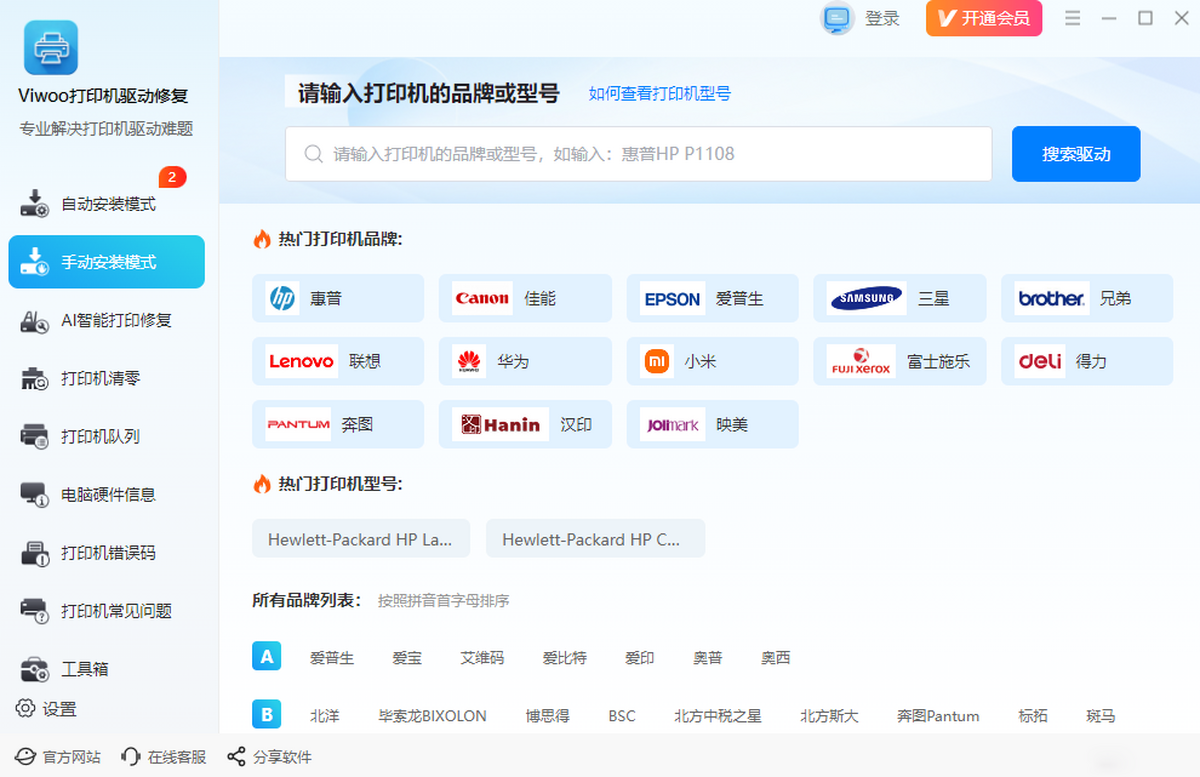Go to 打印机清零 section
The width and height of the screenshot is (1200, 777).
coord(107,378)
